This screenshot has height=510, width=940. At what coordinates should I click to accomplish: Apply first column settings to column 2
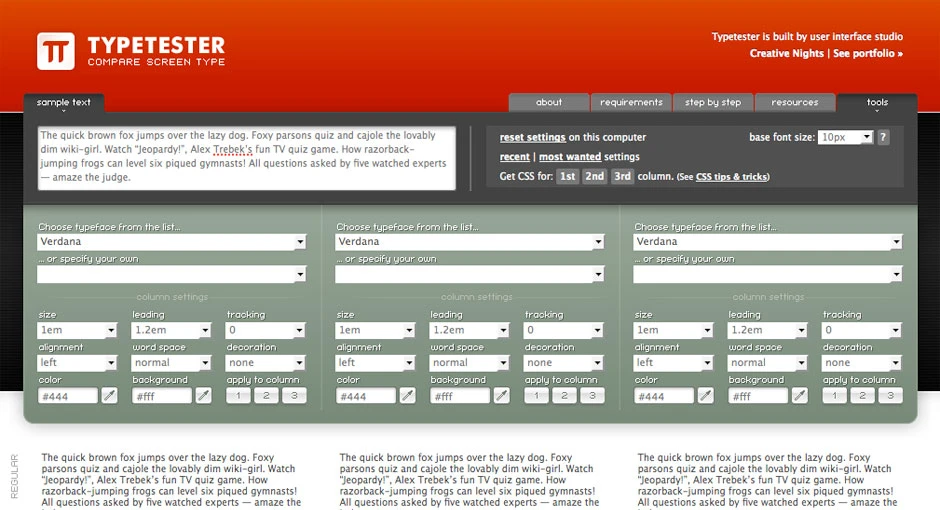(x=266, y=396)
